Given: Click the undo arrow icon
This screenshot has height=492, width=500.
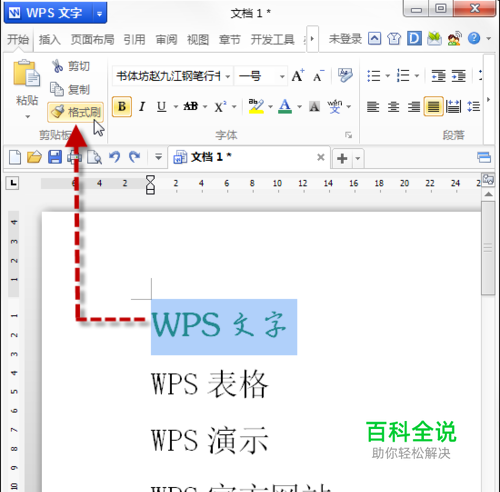Looking at the screenshot, I should [x=115, y=157].
